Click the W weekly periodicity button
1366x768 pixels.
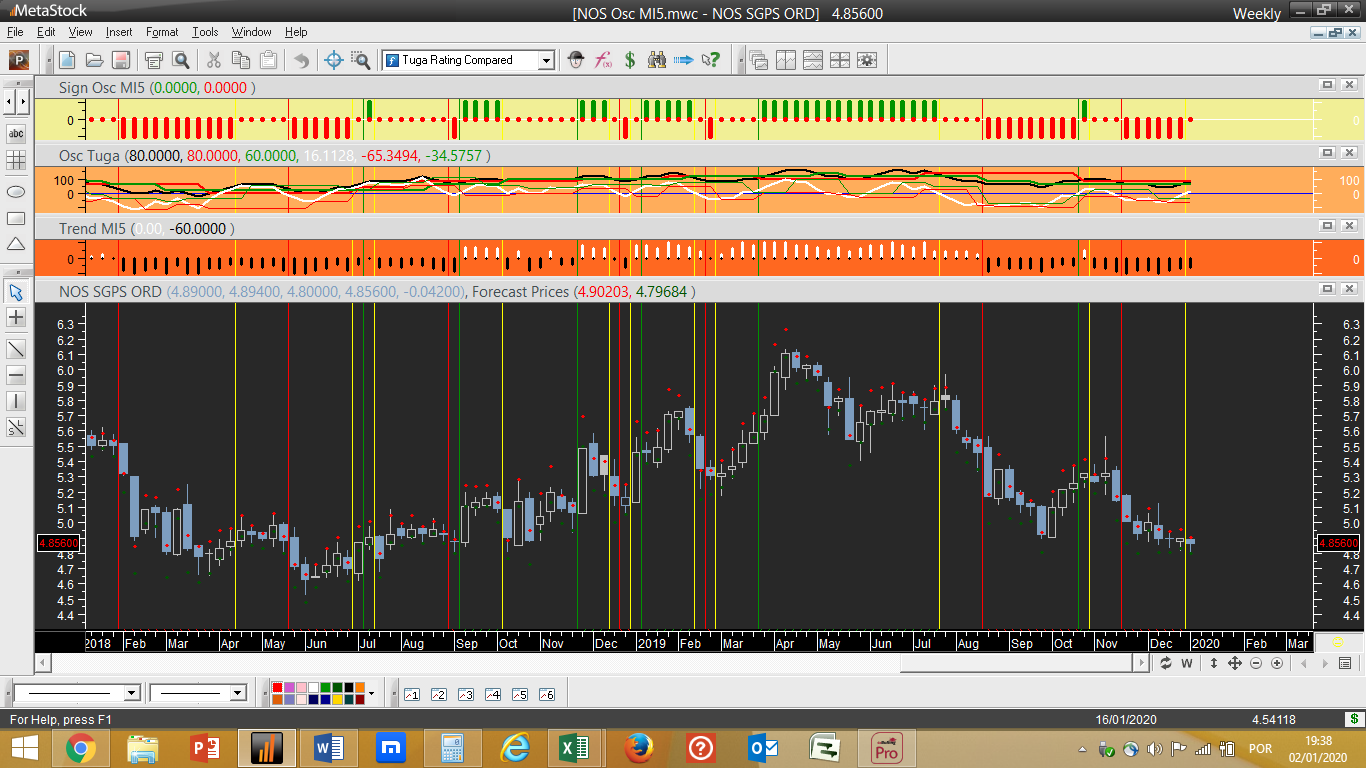[1187, 663]
